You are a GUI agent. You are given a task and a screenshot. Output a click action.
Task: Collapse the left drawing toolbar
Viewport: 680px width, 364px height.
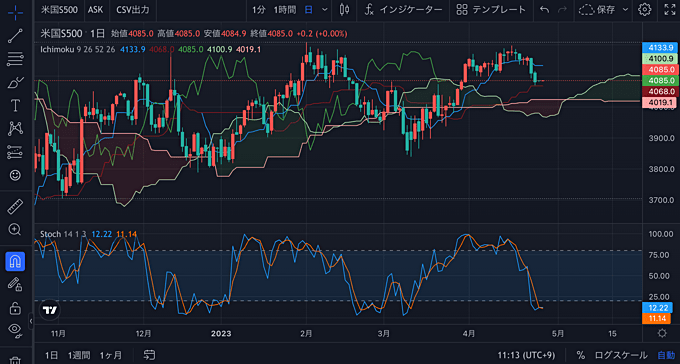click(30, 321)
